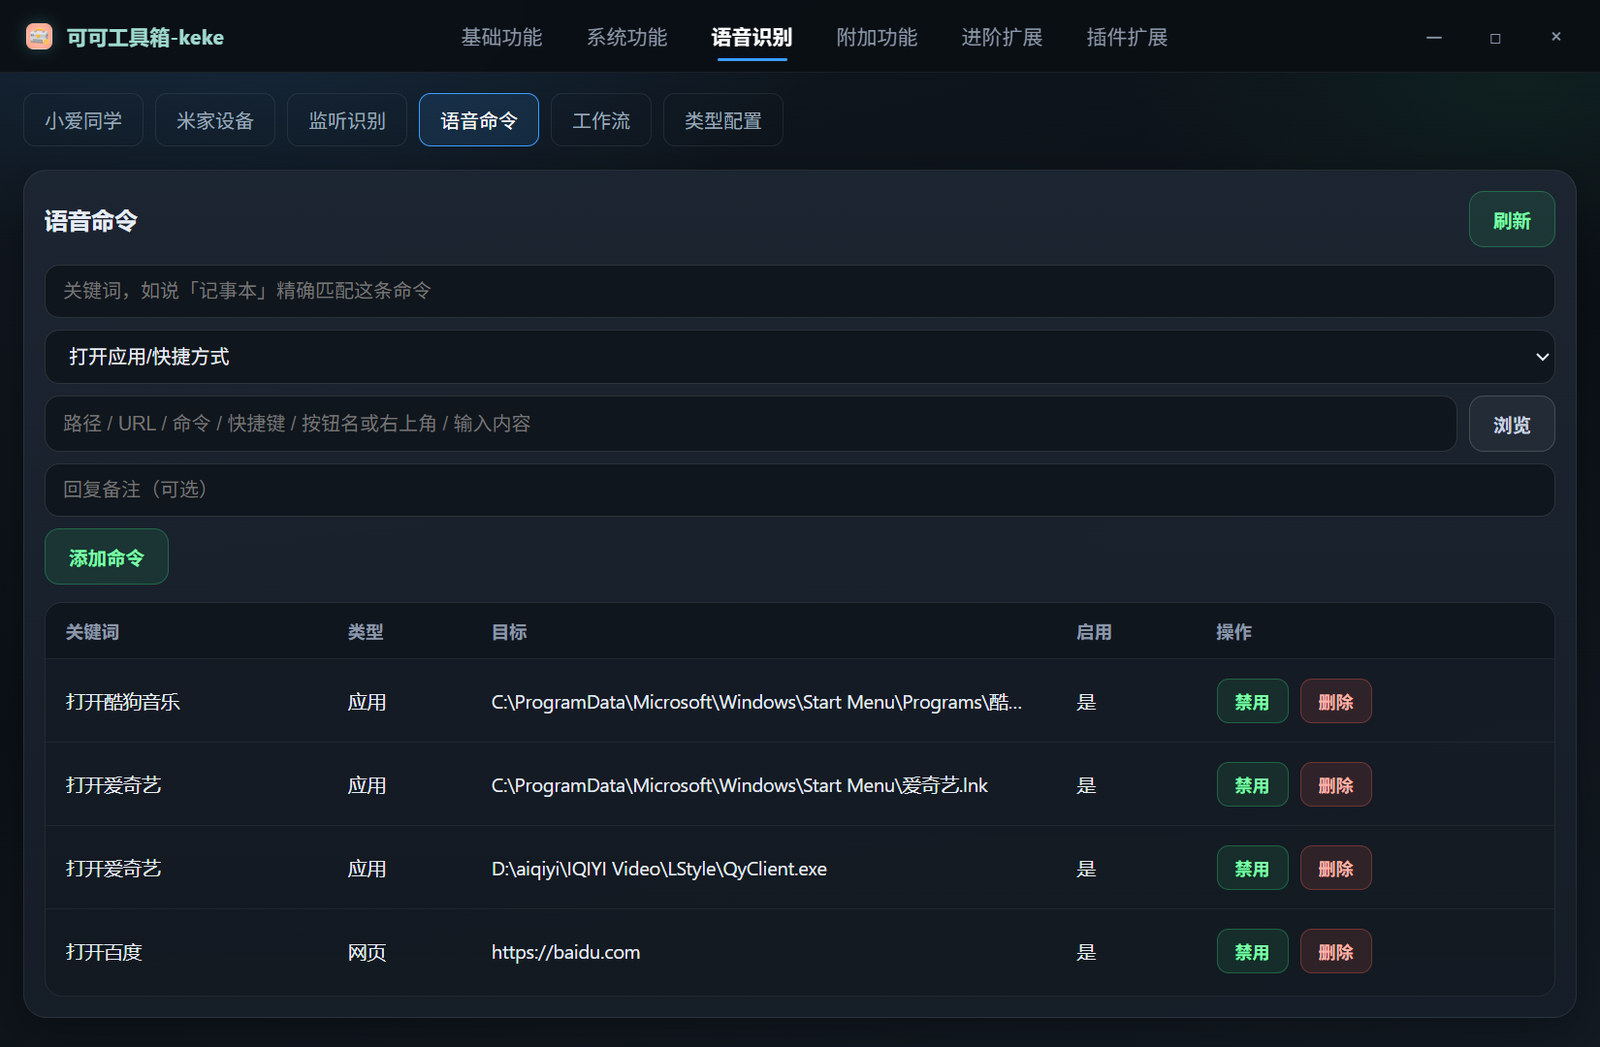Select the 语音命令 sub-tab
The height and width of the screenshot is (1047, 1600).
click(479, 120)
